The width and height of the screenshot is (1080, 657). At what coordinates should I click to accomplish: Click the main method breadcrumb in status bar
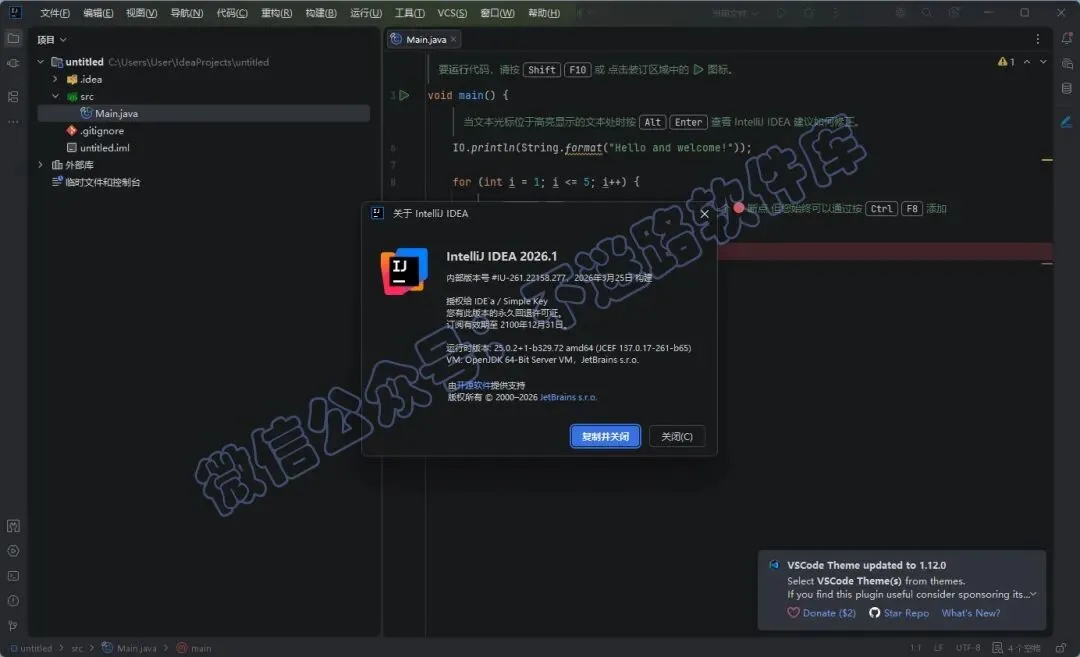point(194,648)
